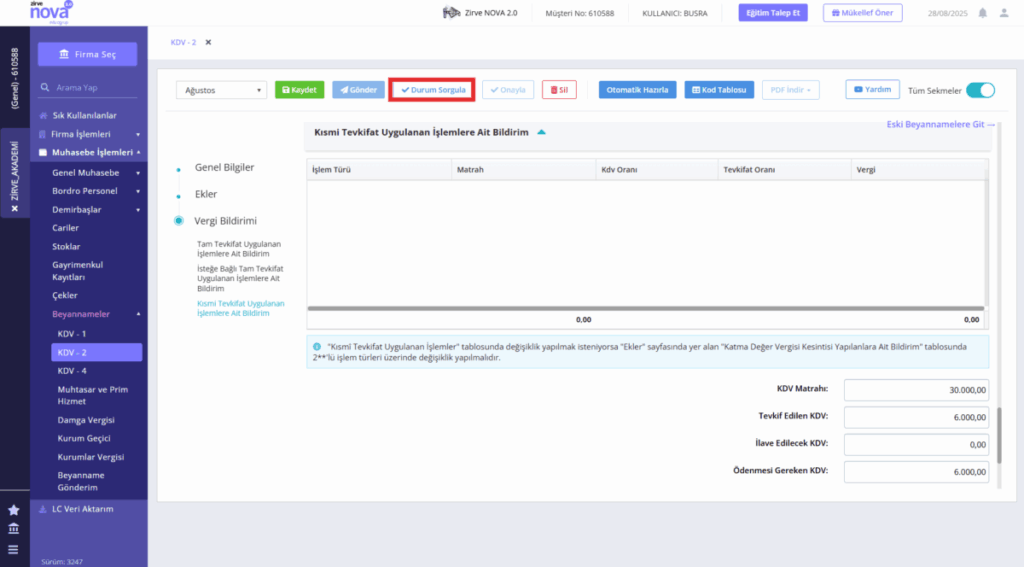1024x567 pixels.
Task: Expand the PDF İndir dropdown
Action: [x=790, y=90]
